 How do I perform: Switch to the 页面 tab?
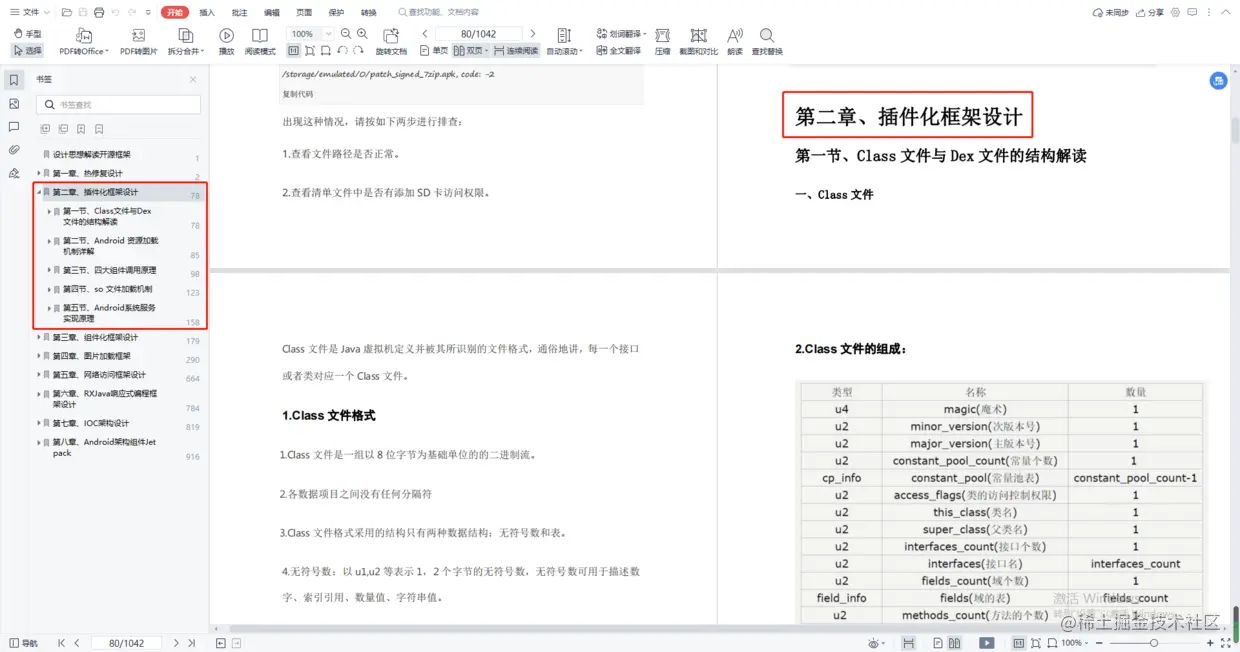(x=304, y=12)
